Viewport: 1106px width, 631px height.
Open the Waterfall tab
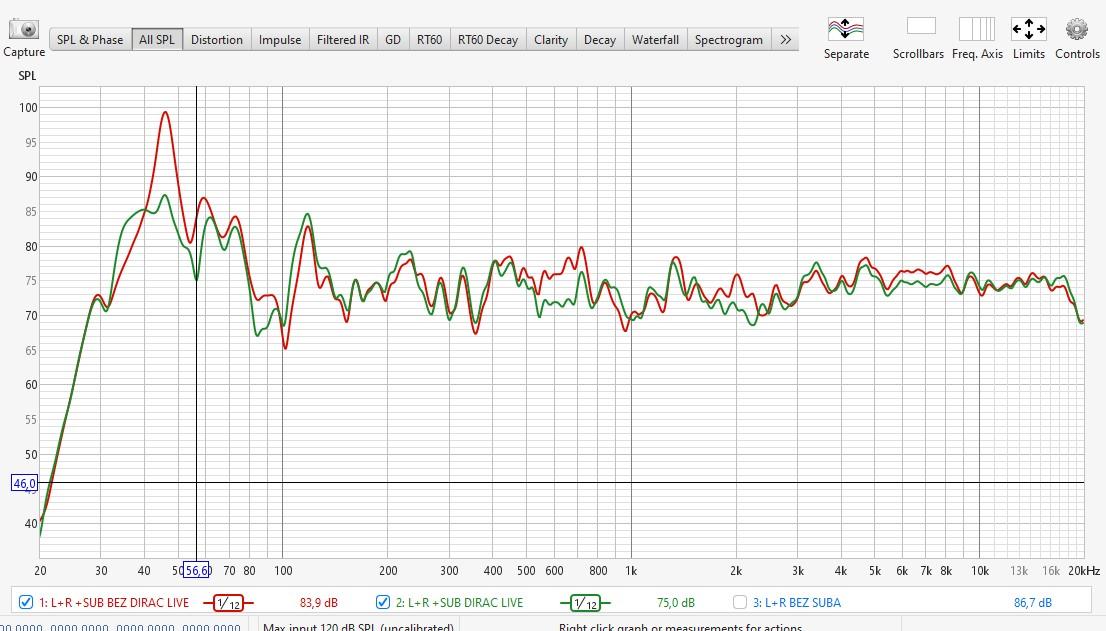pyautogui.click(x=655, y=40)
